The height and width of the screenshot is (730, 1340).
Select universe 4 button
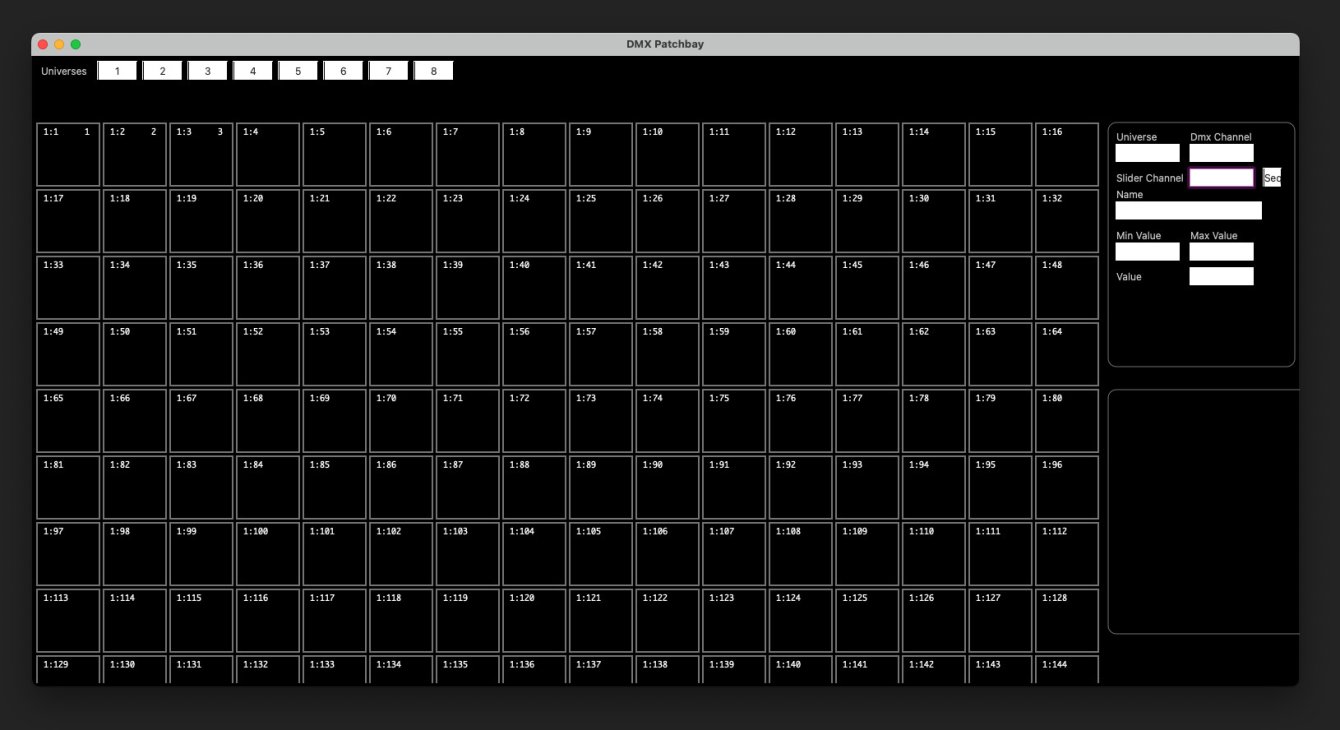click(253, 71)
